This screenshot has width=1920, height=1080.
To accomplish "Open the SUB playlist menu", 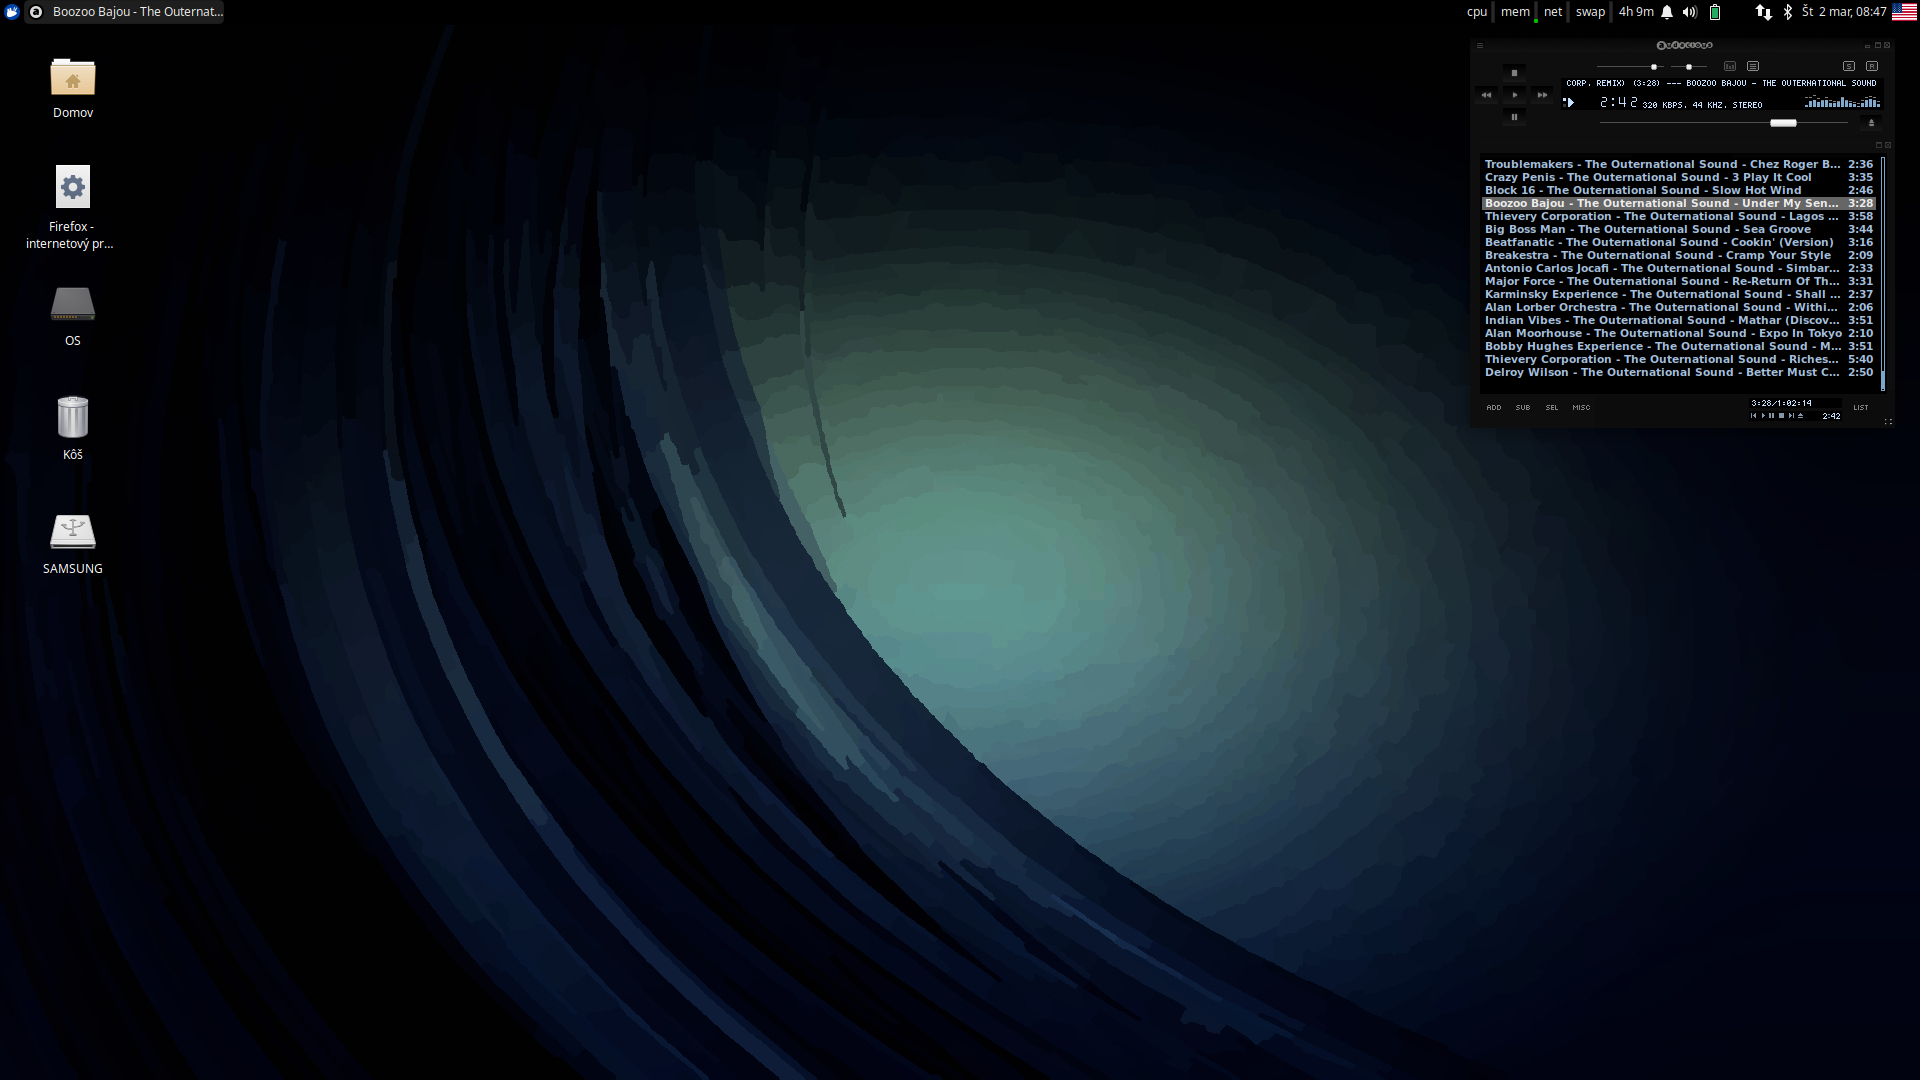I will click(x=1523, y=407).
